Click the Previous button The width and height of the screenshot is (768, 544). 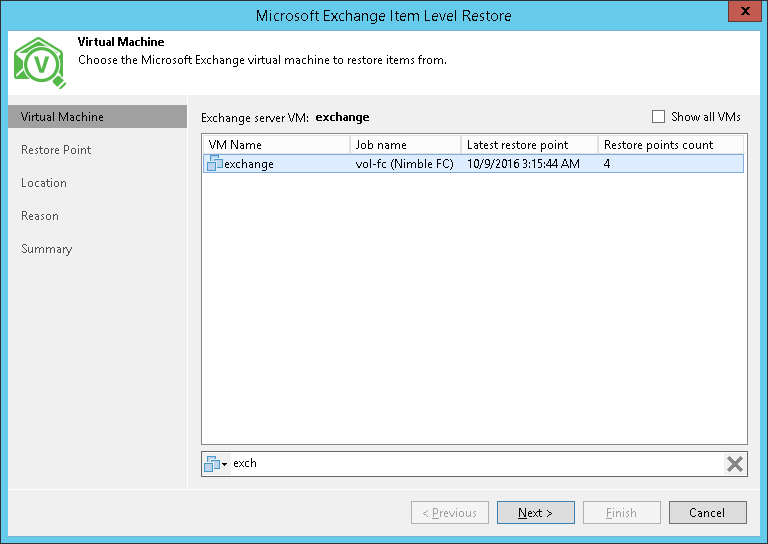pos(450,513)
